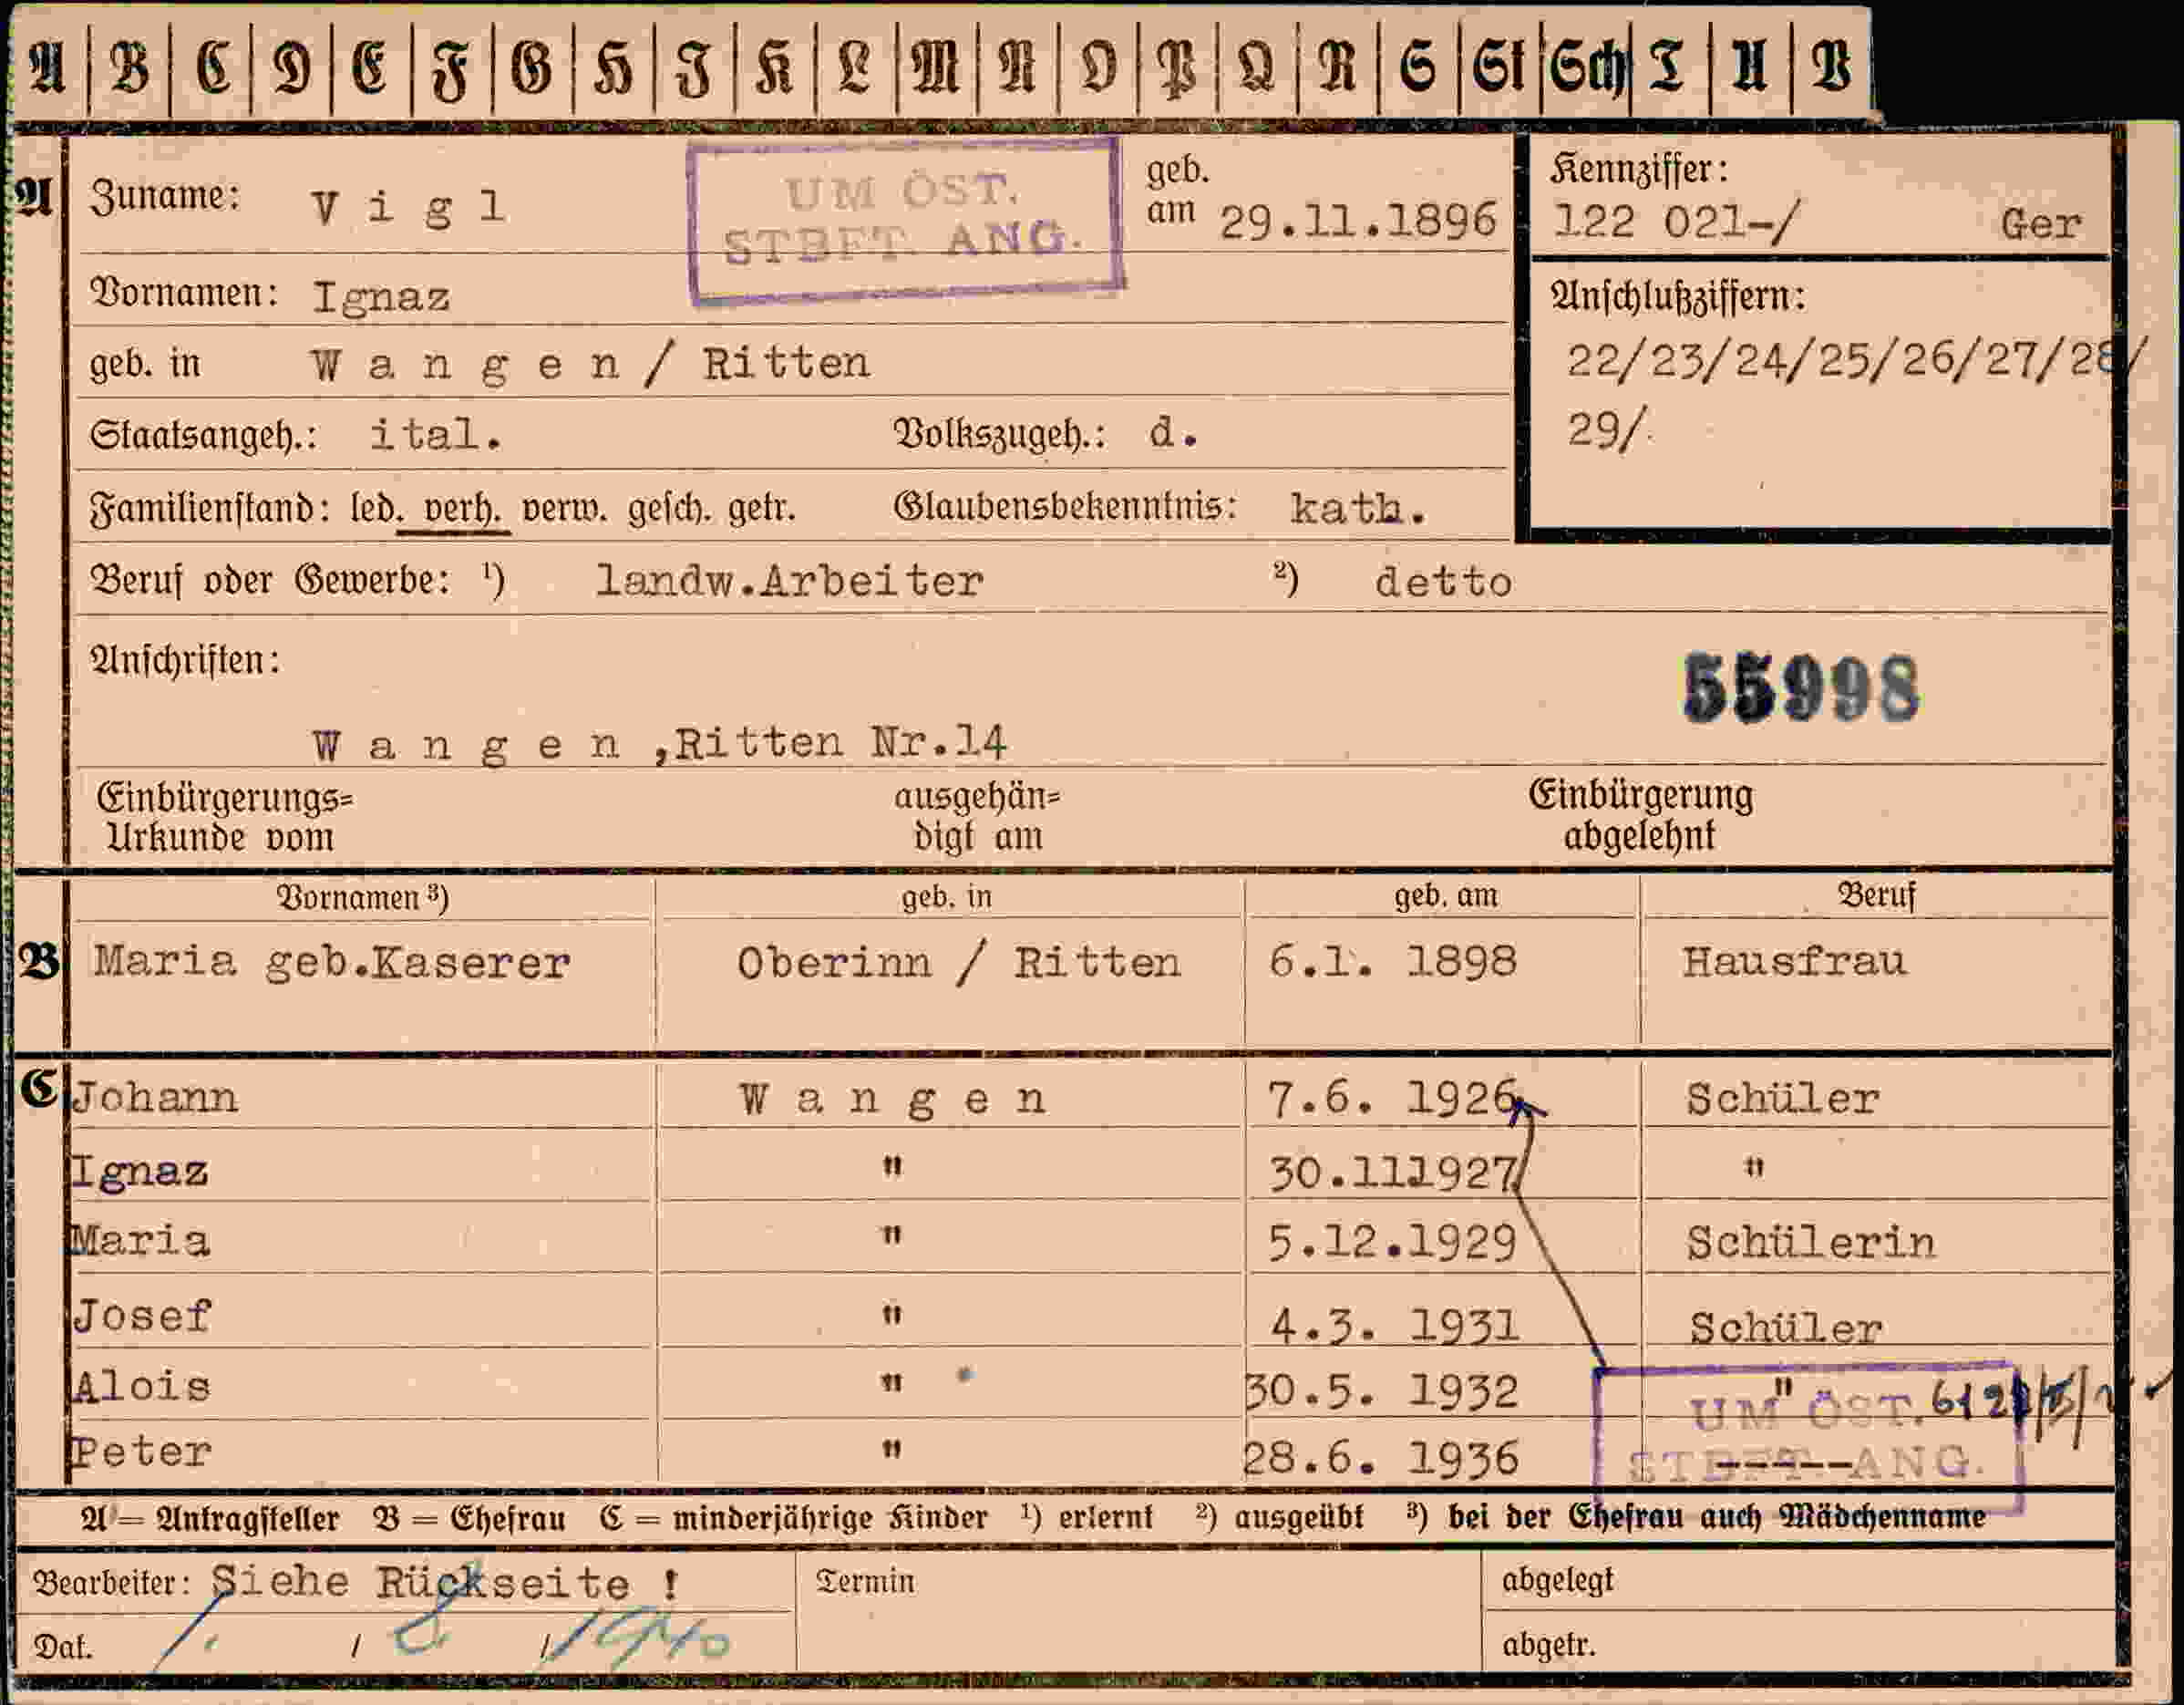Click child name Maria in section C

click(140, 1242)
